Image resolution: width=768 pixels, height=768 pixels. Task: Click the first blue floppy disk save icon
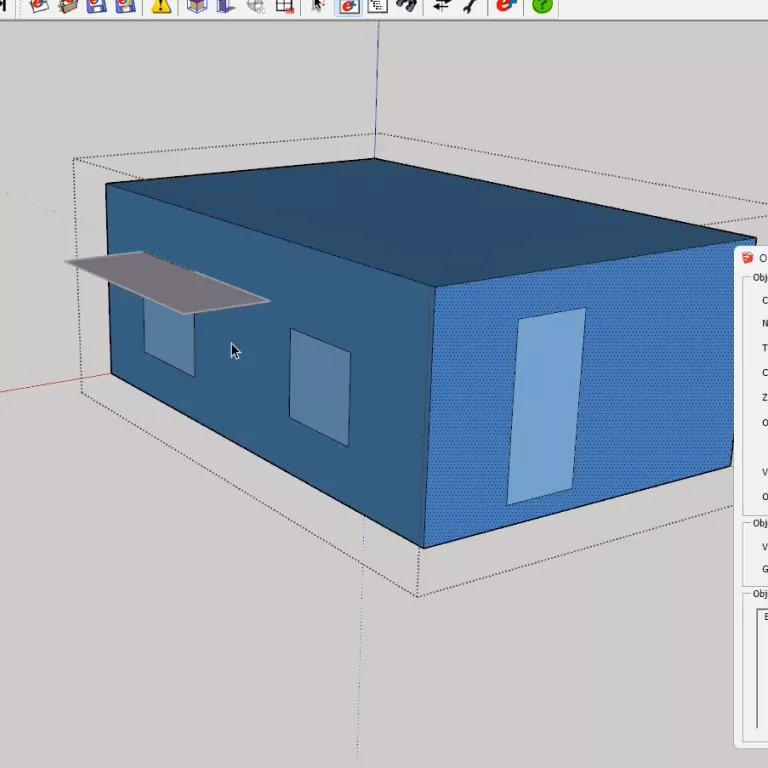coord(96,5)
